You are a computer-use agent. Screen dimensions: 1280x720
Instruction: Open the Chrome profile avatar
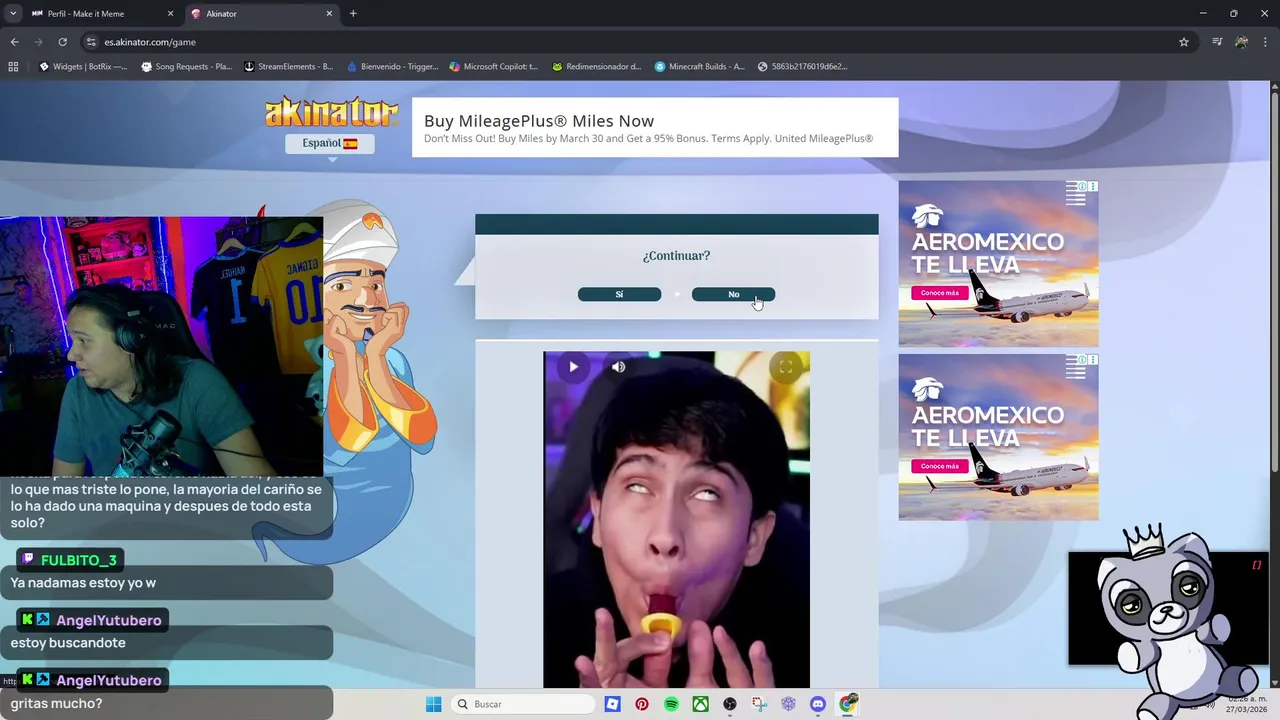click(x=1241, y=42)
